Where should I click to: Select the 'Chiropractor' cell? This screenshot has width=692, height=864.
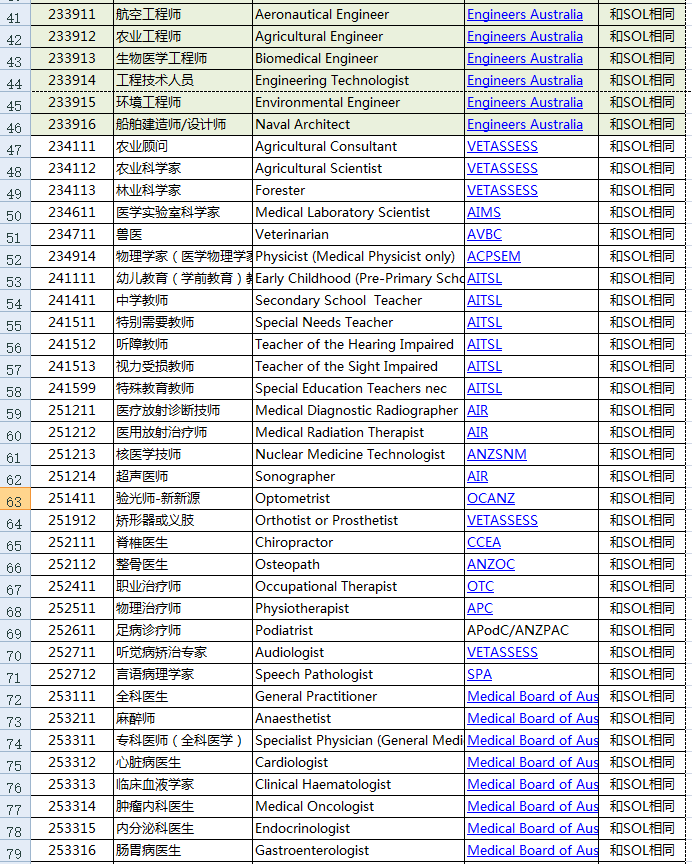tap(358, 543)
